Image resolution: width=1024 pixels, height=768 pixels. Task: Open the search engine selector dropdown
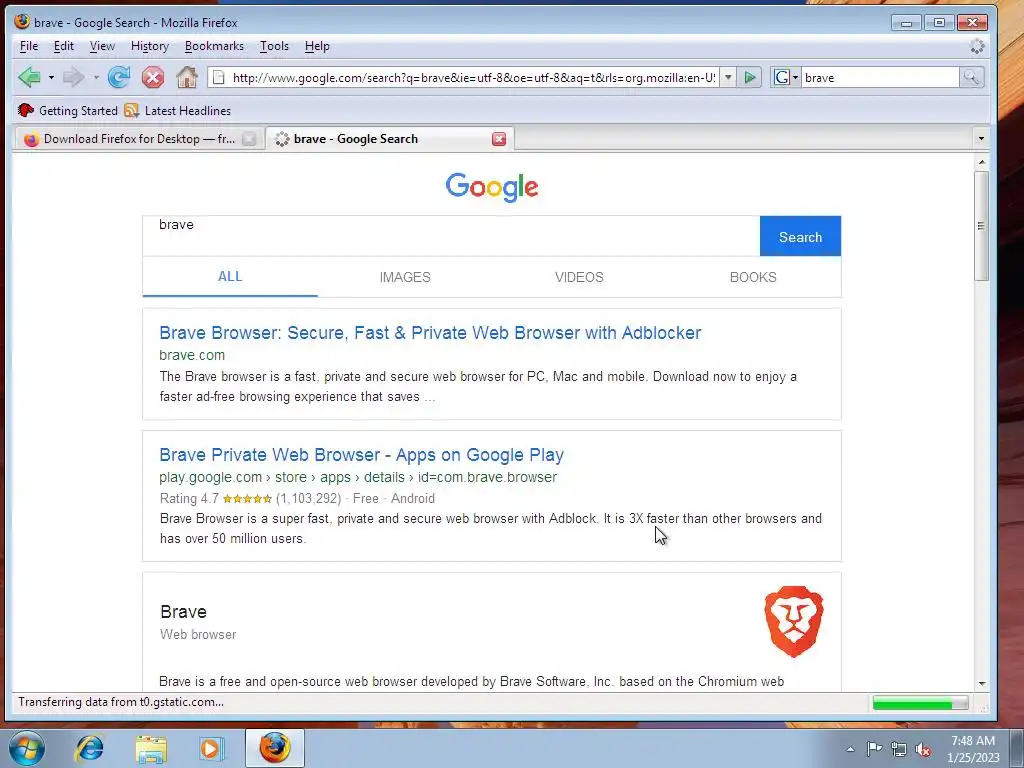pos(786,78)
